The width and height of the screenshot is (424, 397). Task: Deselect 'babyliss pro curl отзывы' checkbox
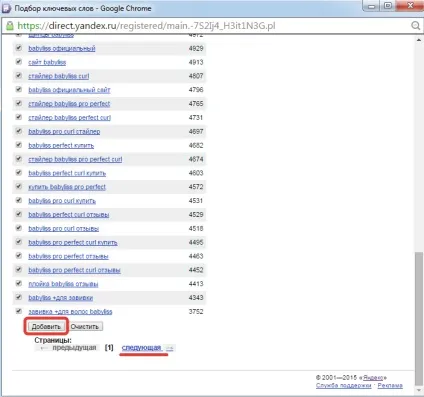(19, 228)
